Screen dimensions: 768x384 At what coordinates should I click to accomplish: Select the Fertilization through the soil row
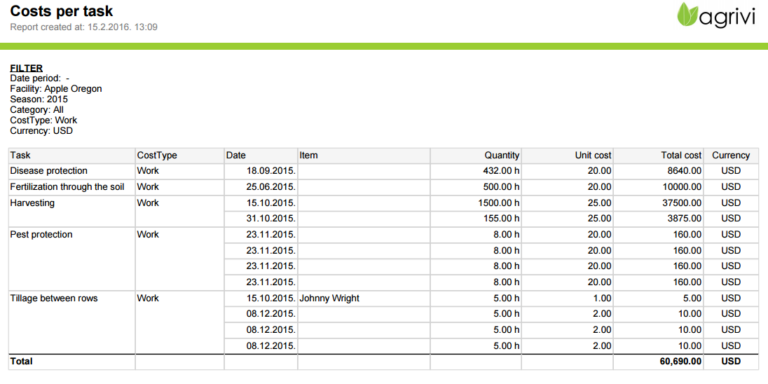coord(384,187)
